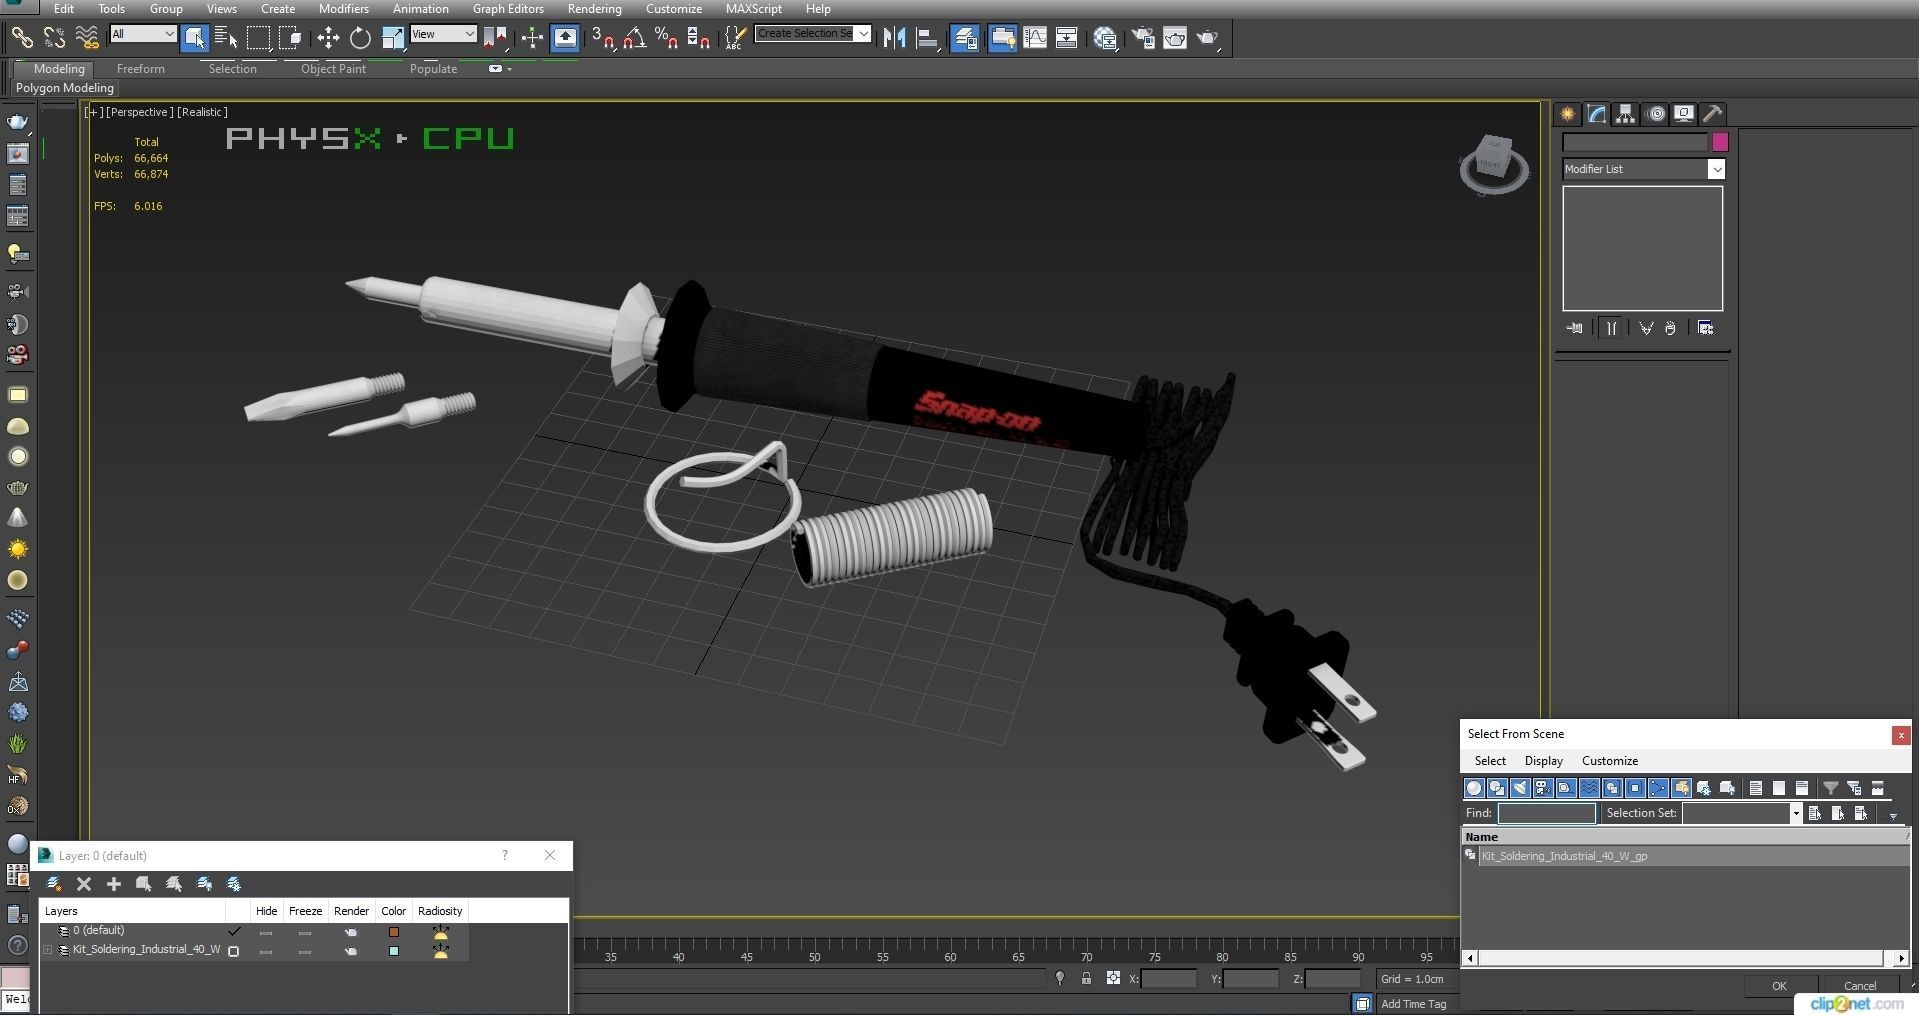
Task: Click the Polygon Modeling panel button
Action: tap(65, 88)
